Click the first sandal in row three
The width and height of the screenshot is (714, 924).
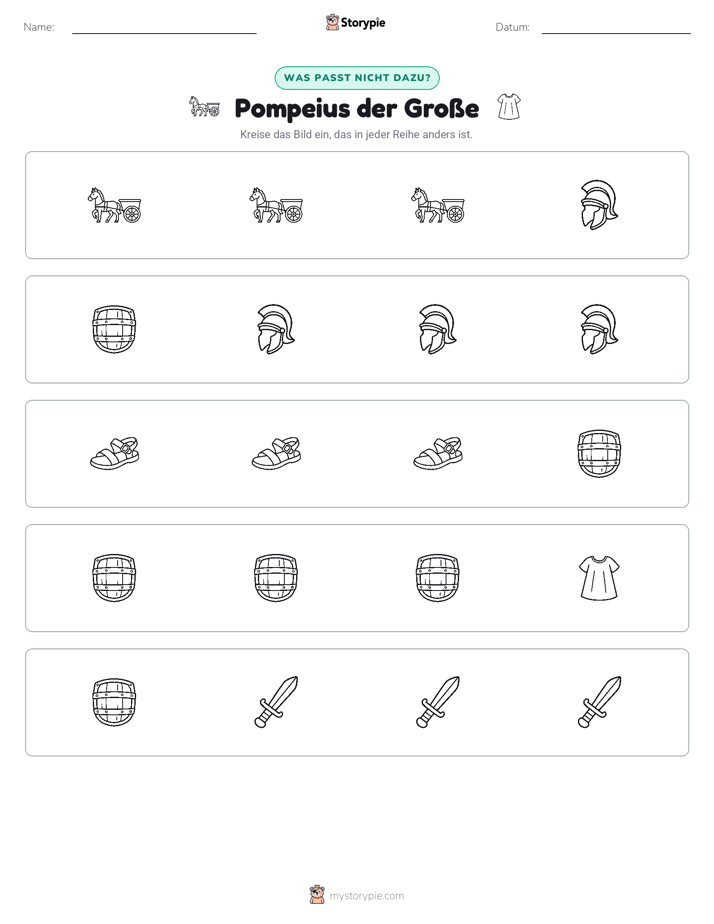tap(114, 453)
